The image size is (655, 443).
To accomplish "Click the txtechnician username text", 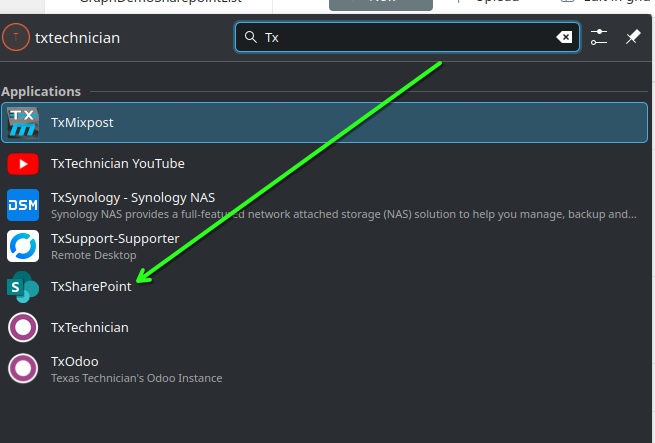I will point(77,38).
